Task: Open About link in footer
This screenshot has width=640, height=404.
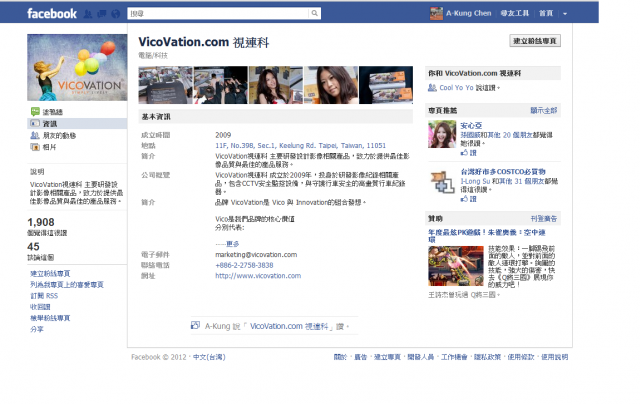Action: pyautogui.click(x=340, y=357)
